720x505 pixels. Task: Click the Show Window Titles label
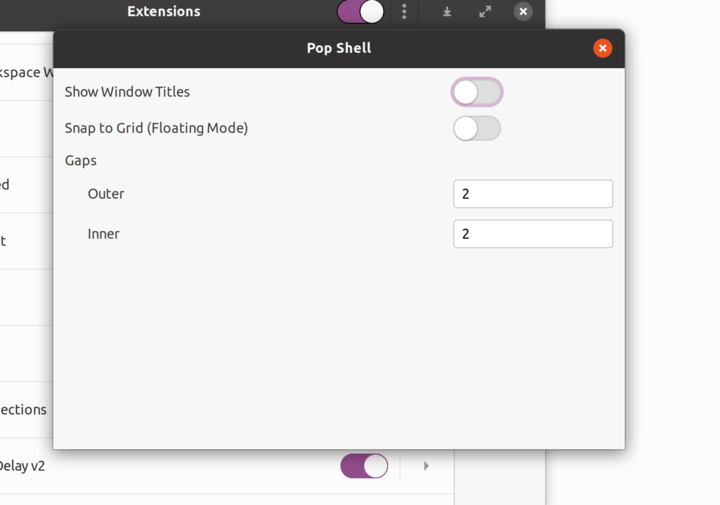pos(127,92)
